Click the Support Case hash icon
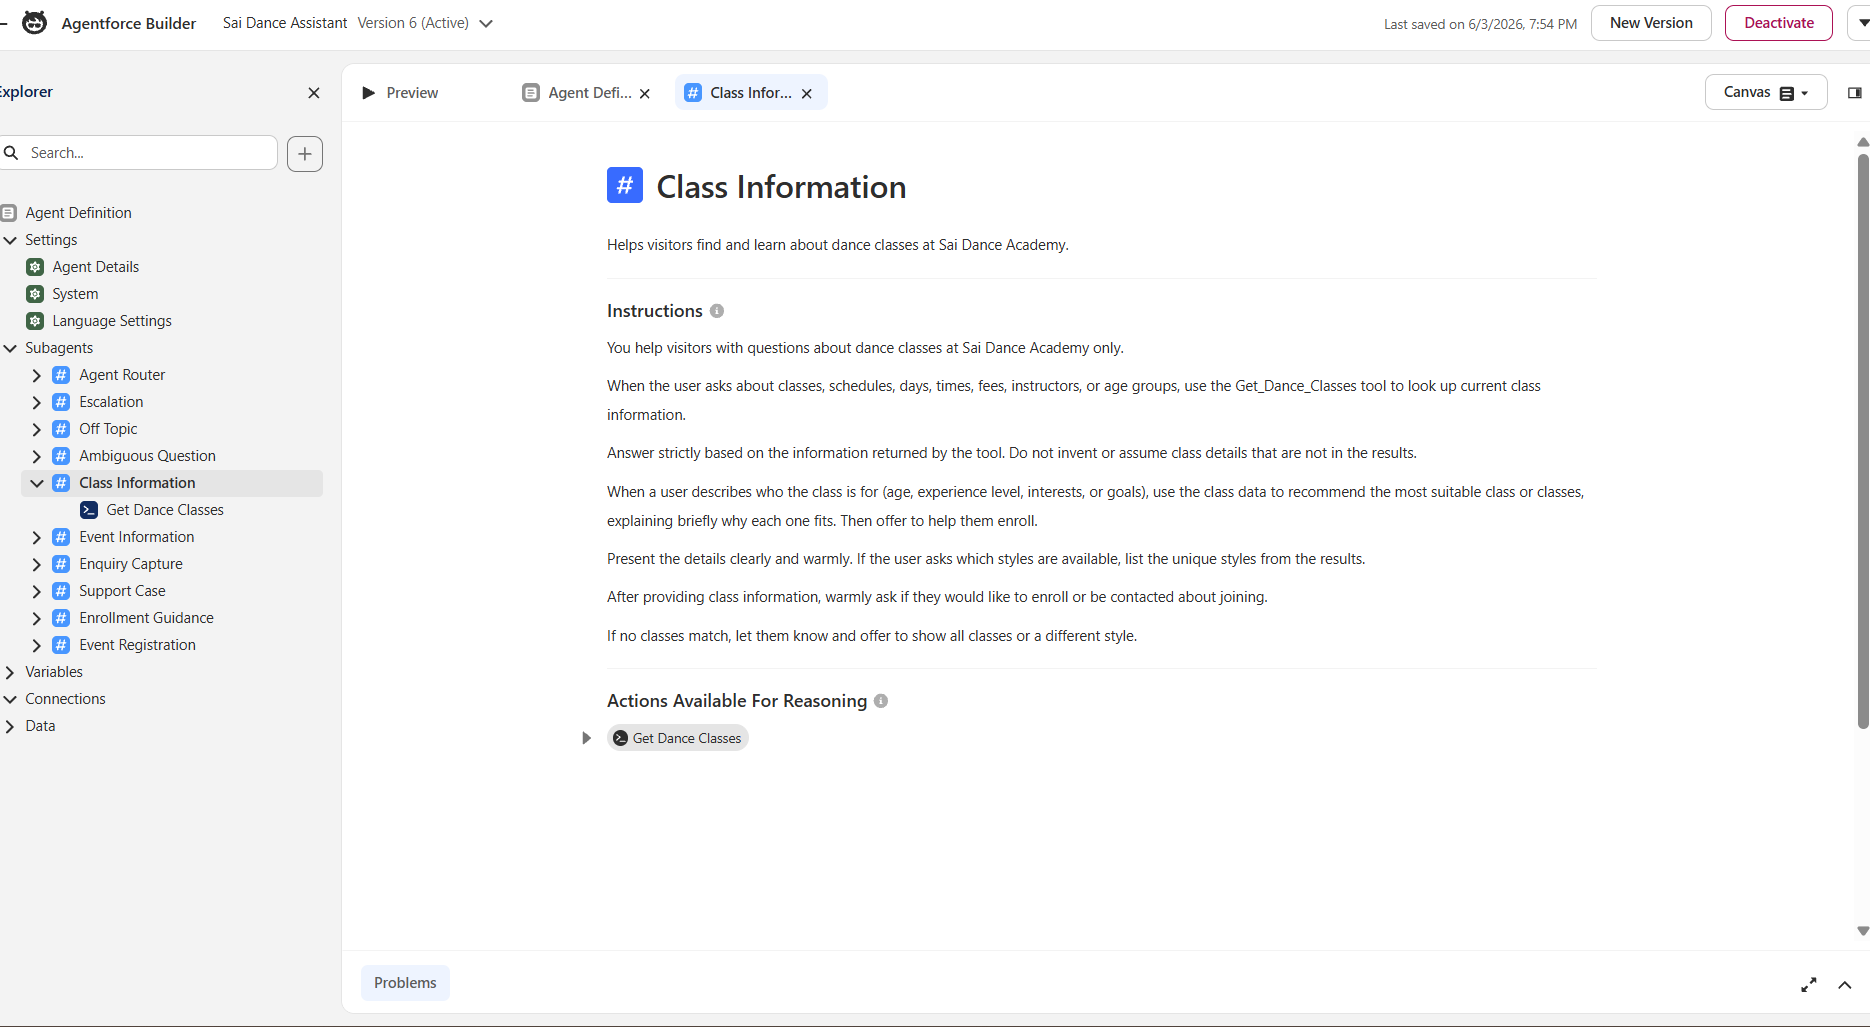This screenshot has width=1870, height=1027. pyautogui.click(x=61, y=591)
